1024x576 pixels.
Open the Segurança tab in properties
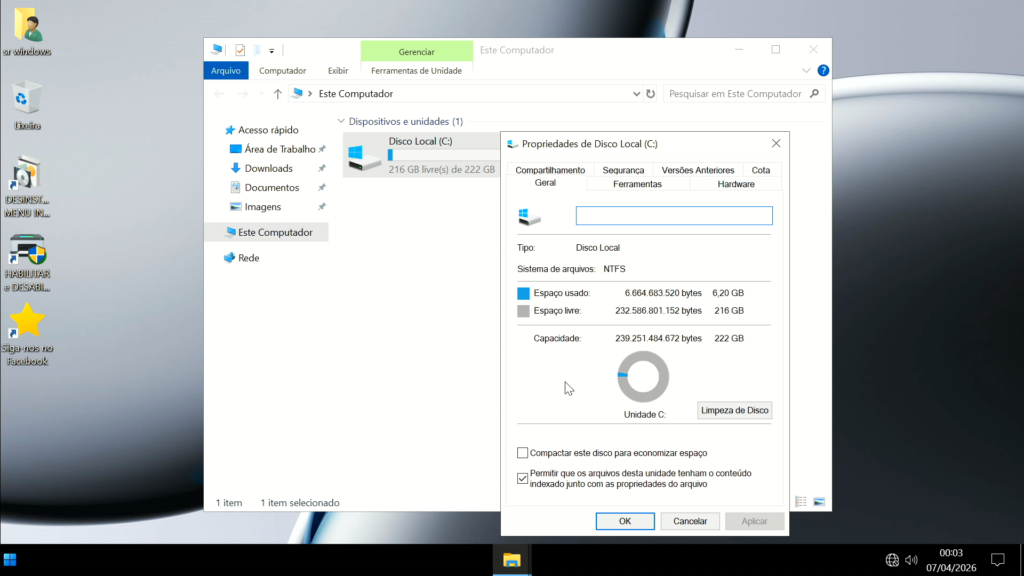[x=623, y=170]
